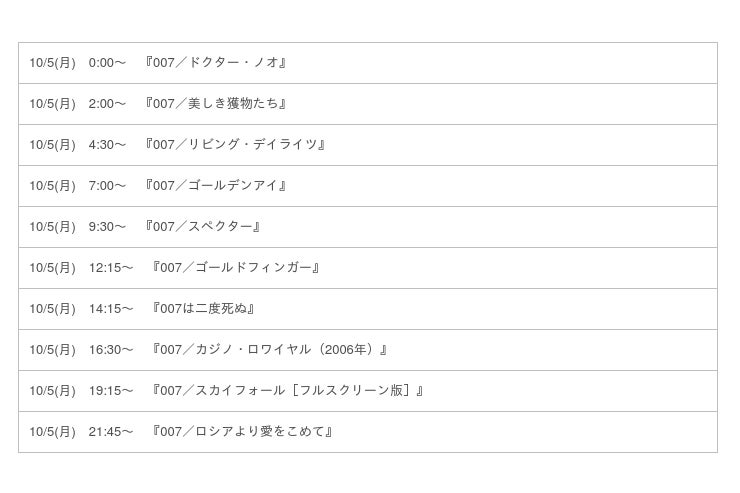Click the 14:15～ time slot
740x493 pixels.
click(111, 309)
